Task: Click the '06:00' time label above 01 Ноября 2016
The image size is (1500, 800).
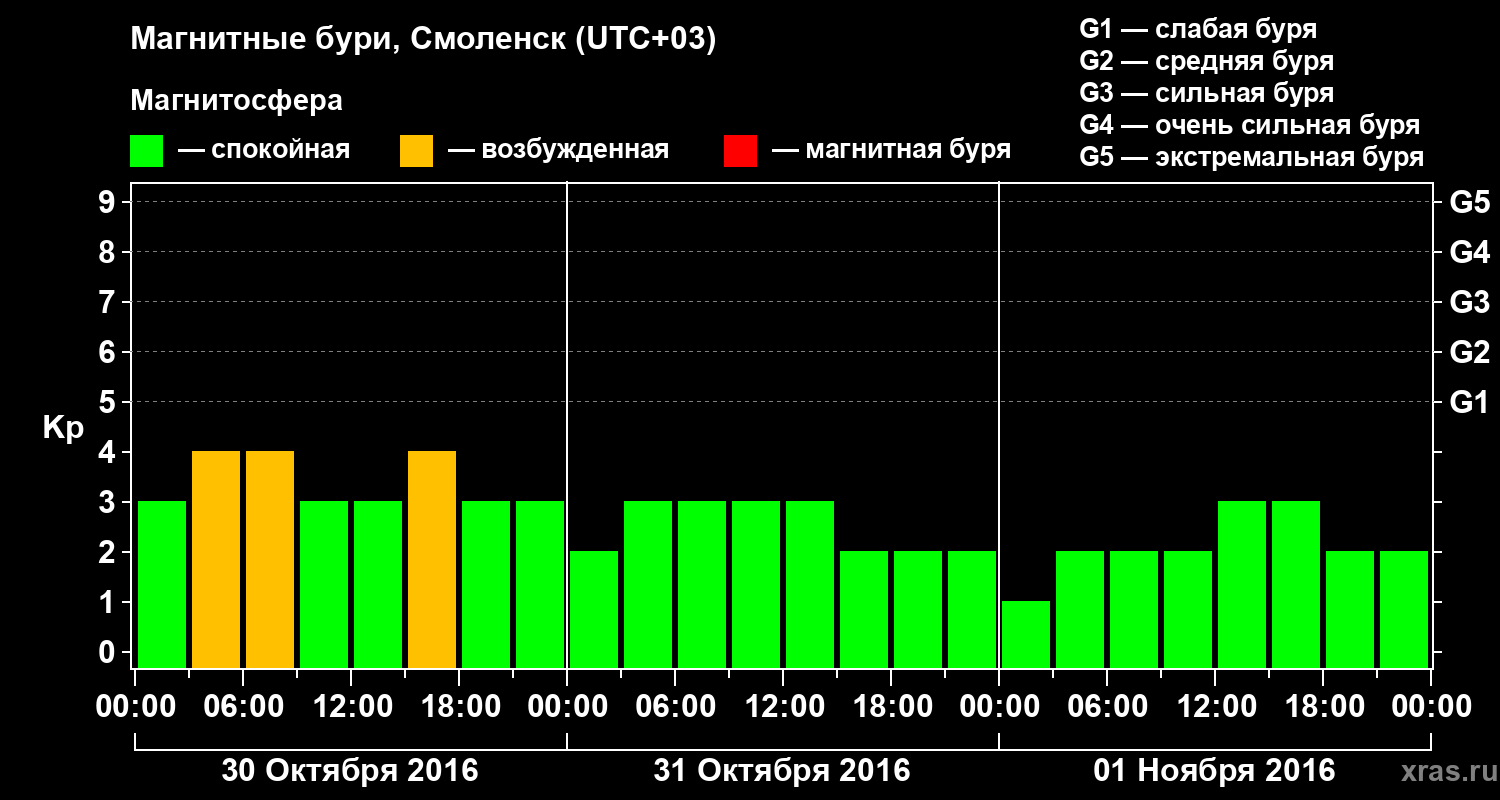Action: 1107,706
